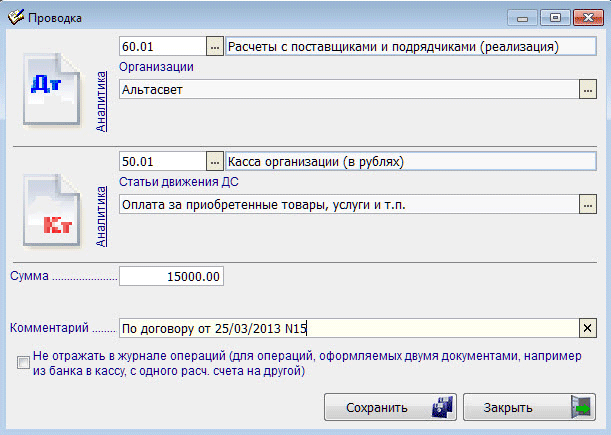The width and height of the screenshot is (611, 435).
Task: Click the Альтасвет organization field
Action: [x=349, y=90]
